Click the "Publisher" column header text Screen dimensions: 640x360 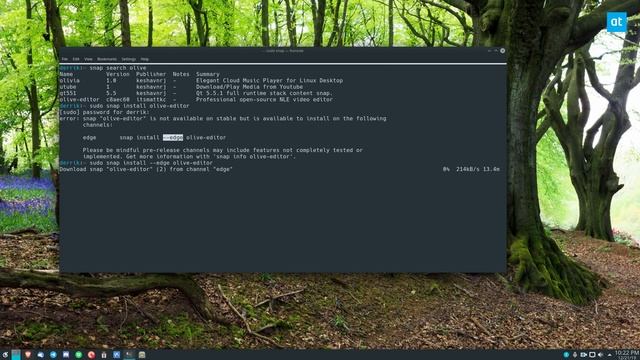(x=151, y=74)
